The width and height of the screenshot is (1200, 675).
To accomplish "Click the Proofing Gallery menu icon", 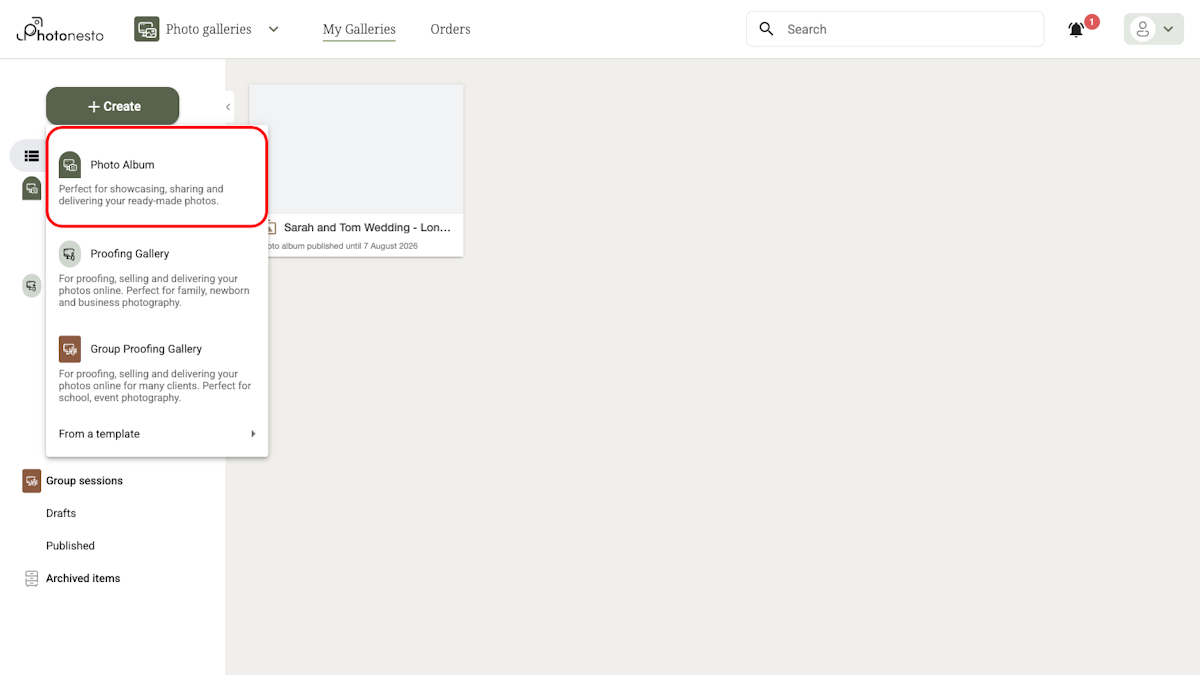I will coord(70,253).
